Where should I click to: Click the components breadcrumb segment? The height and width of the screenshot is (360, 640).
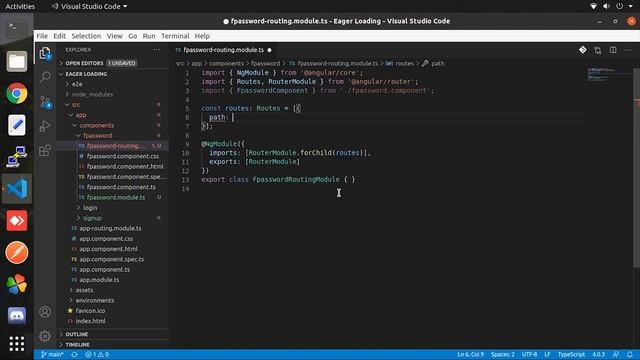227,64
